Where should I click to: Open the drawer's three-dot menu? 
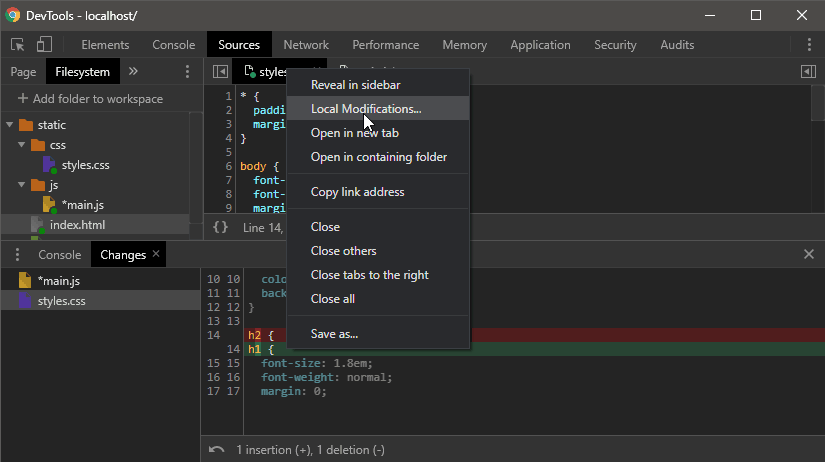coord(17,255)
